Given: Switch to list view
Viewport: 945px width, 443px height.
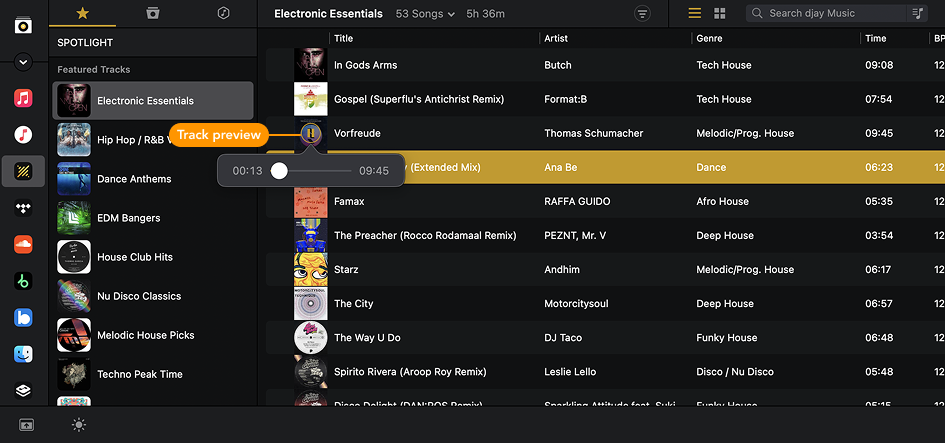Looking at the screenshot, I should coord(695,13).
